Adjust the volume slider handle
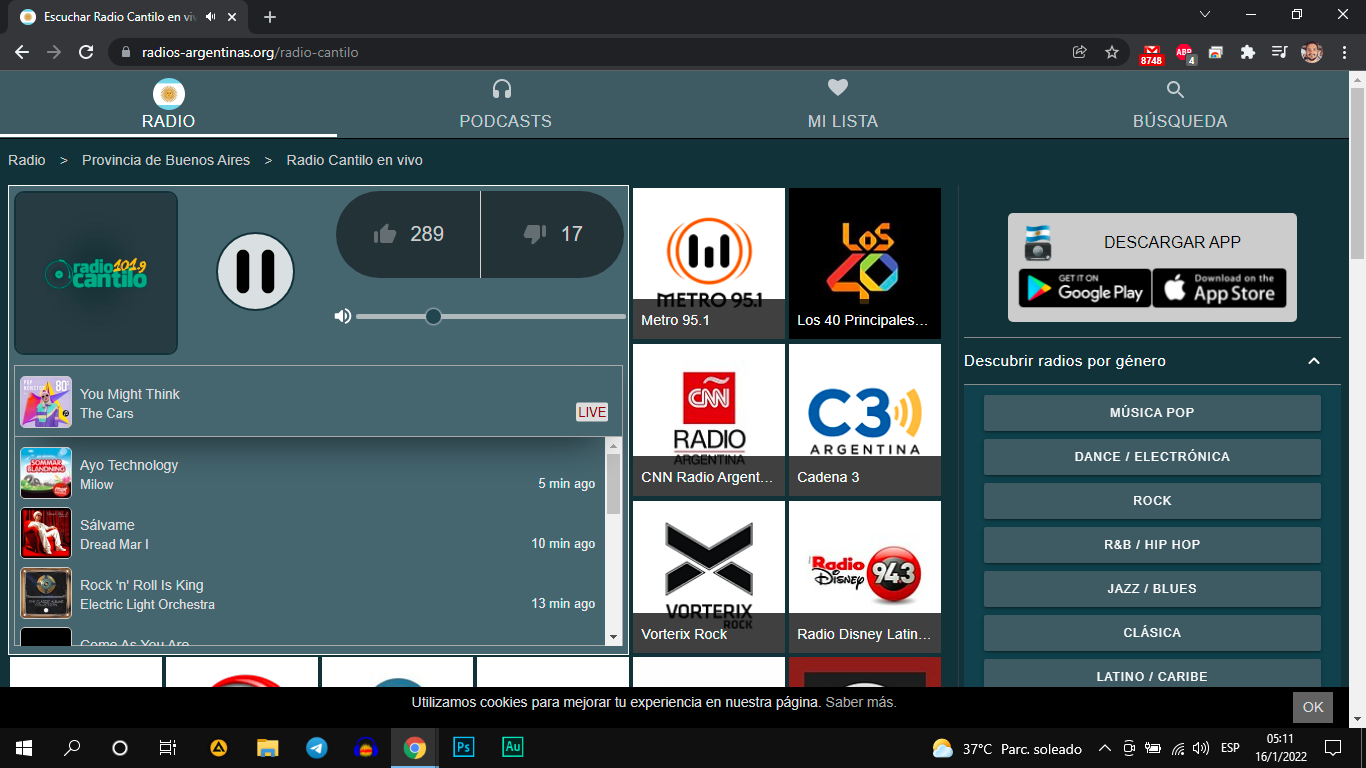The height and width of the screenshot is (768, 1366). coord(433,316)
